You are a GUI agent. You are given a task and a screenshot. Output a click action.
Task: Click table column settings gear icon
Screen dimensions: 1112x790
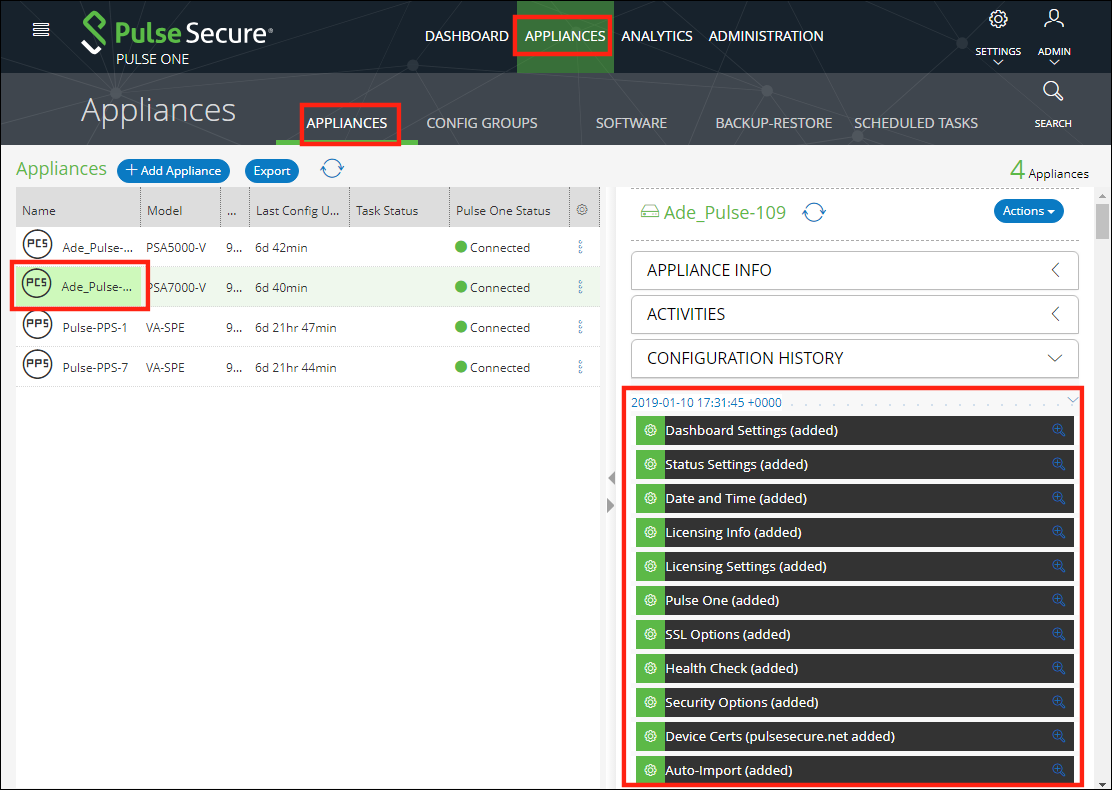(x=582, y=210)
